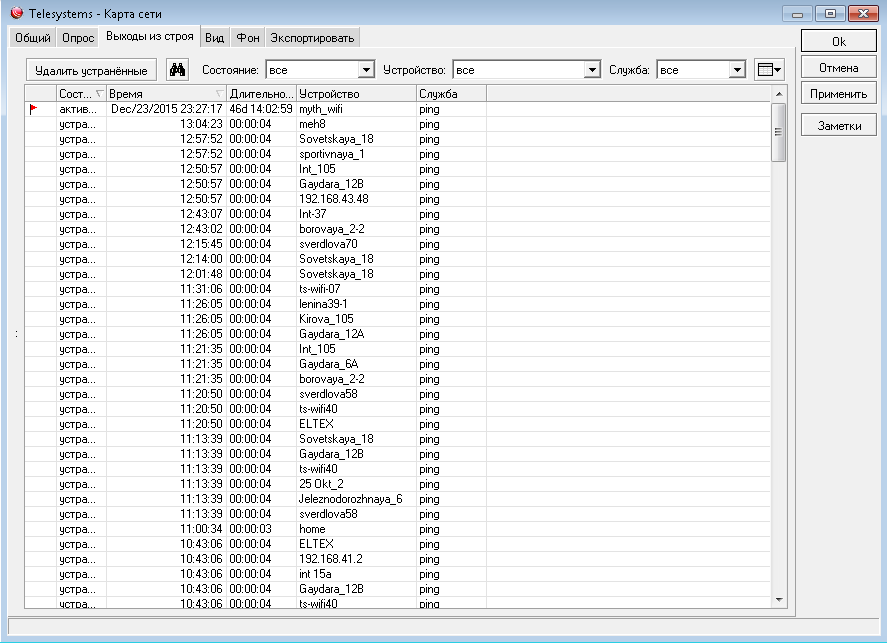The image size is (887, 643).
Task: Select the sportivnaya_1 row
Action: (397, 154)
